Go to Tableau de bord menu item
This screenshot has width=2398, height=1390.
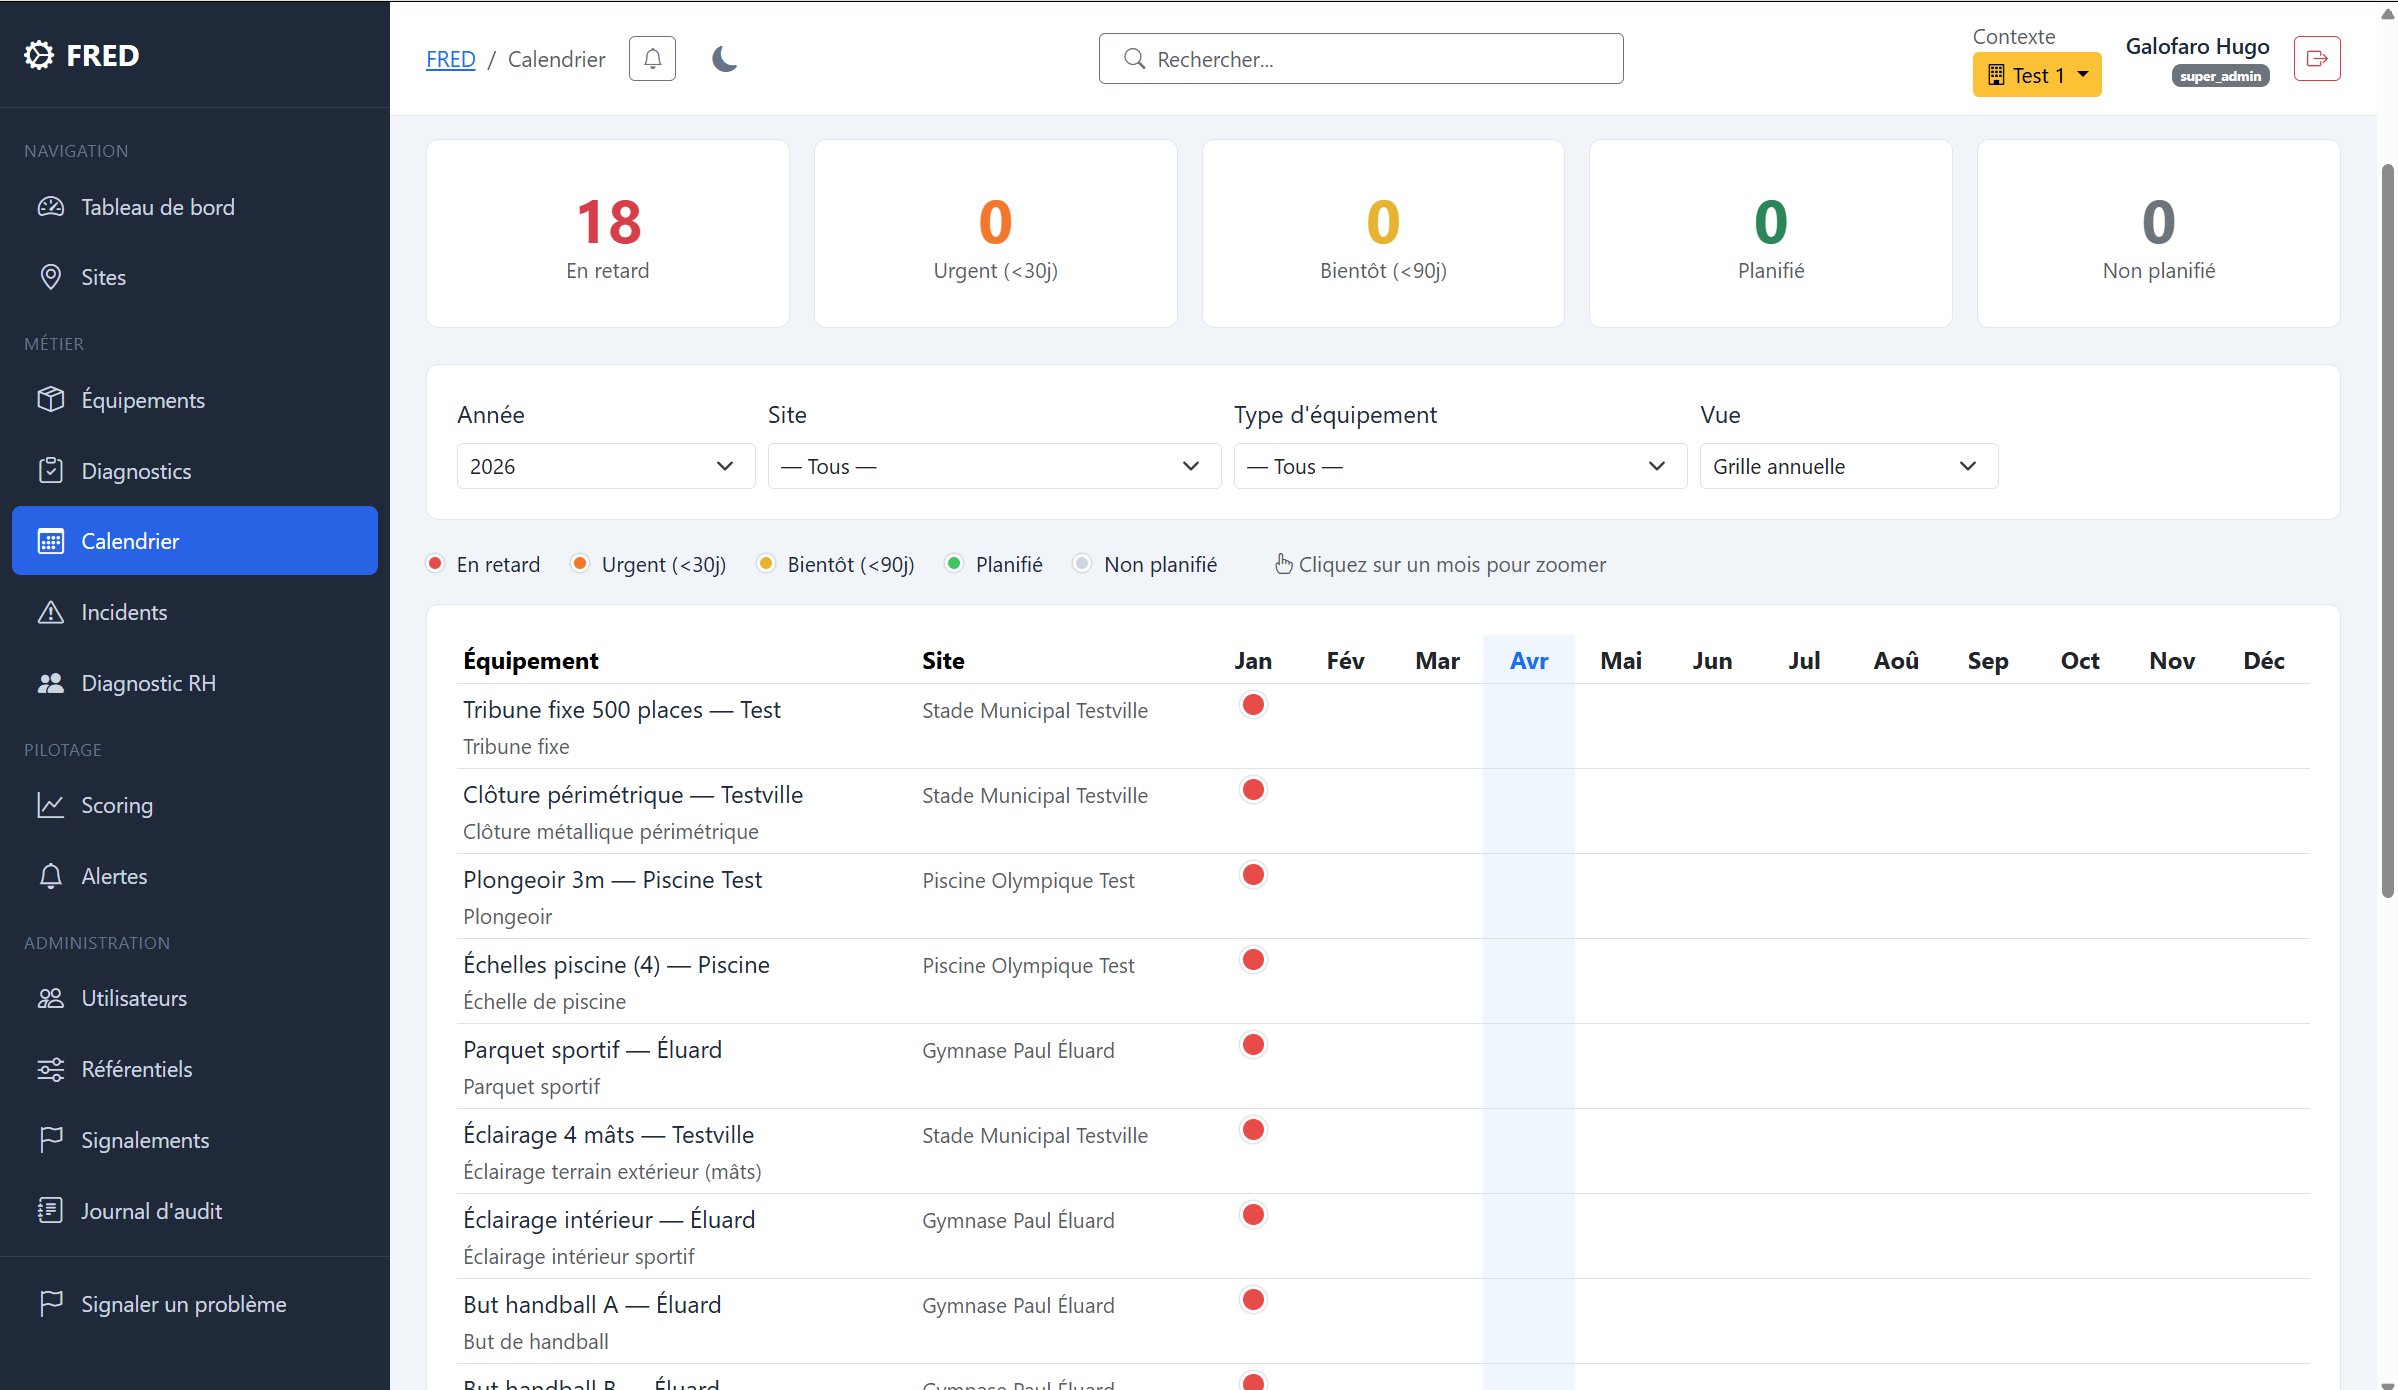157,207
